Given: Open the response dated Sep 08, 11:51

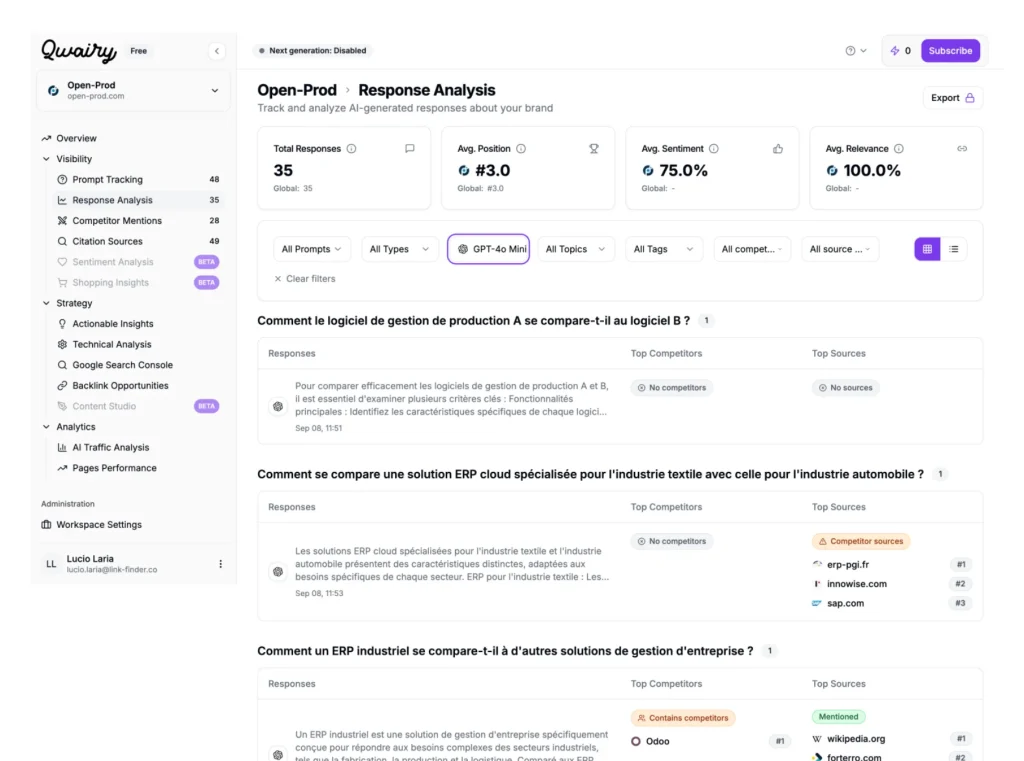Looking at the screenshot, I should (452, 406).
